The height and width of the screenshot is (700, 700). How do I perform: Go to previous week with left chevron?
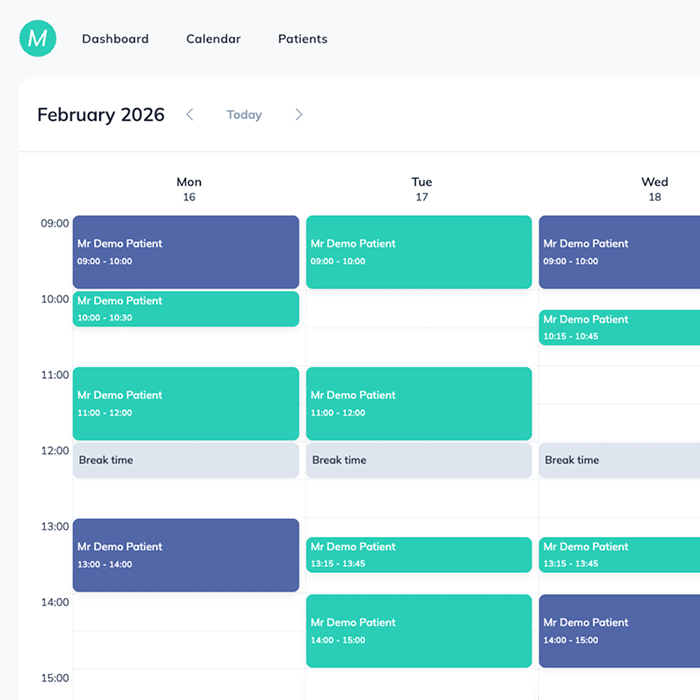[x=190, y=115]
